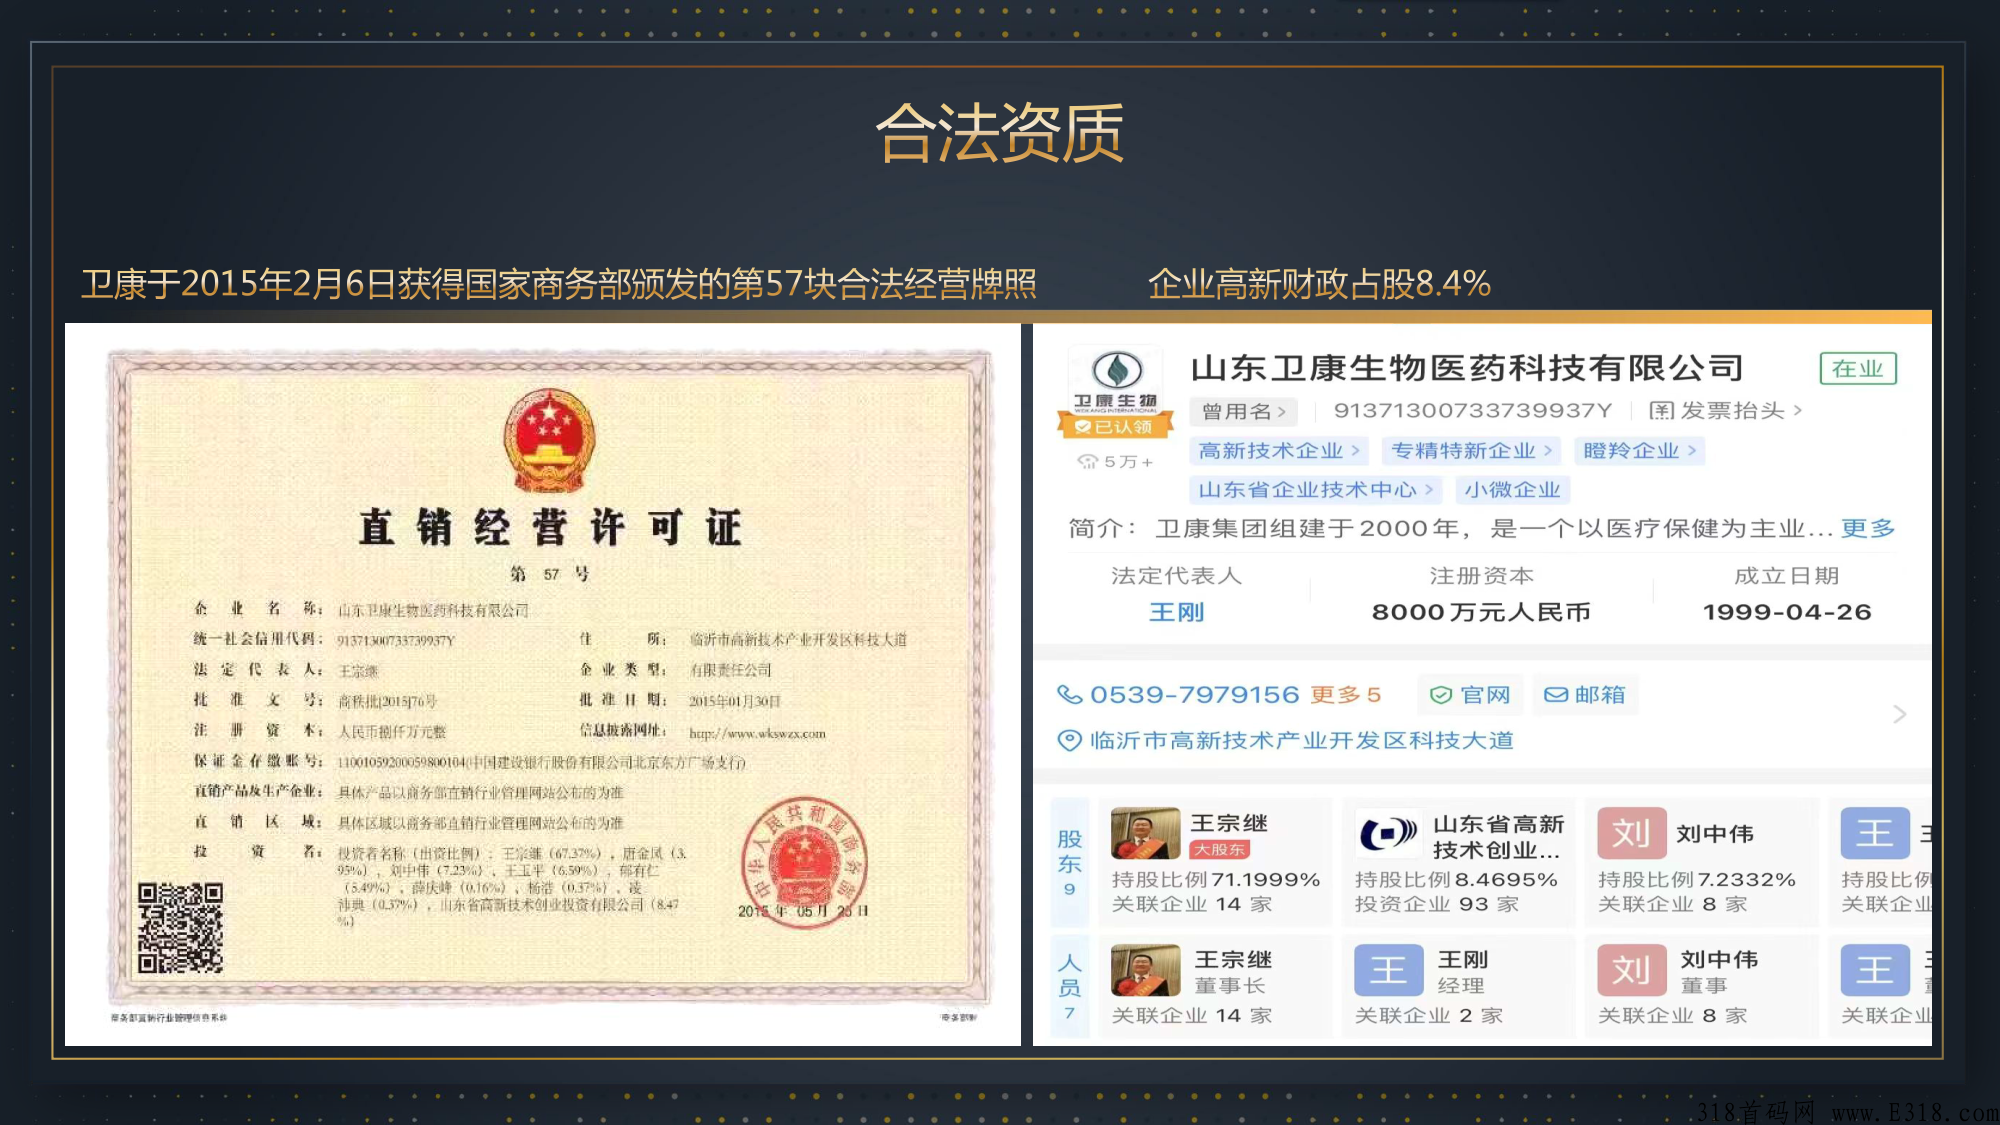Expand the 瞪羚企业 tag

tap(1639, 451)
